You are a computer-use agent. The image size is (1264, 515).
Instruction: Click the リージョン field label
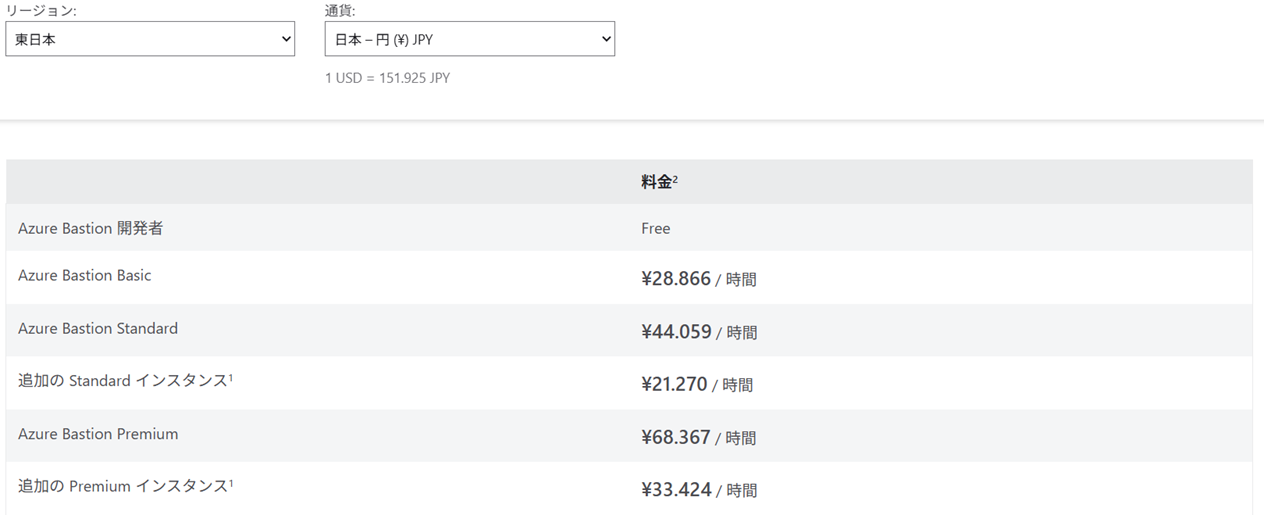pos(41,10)
